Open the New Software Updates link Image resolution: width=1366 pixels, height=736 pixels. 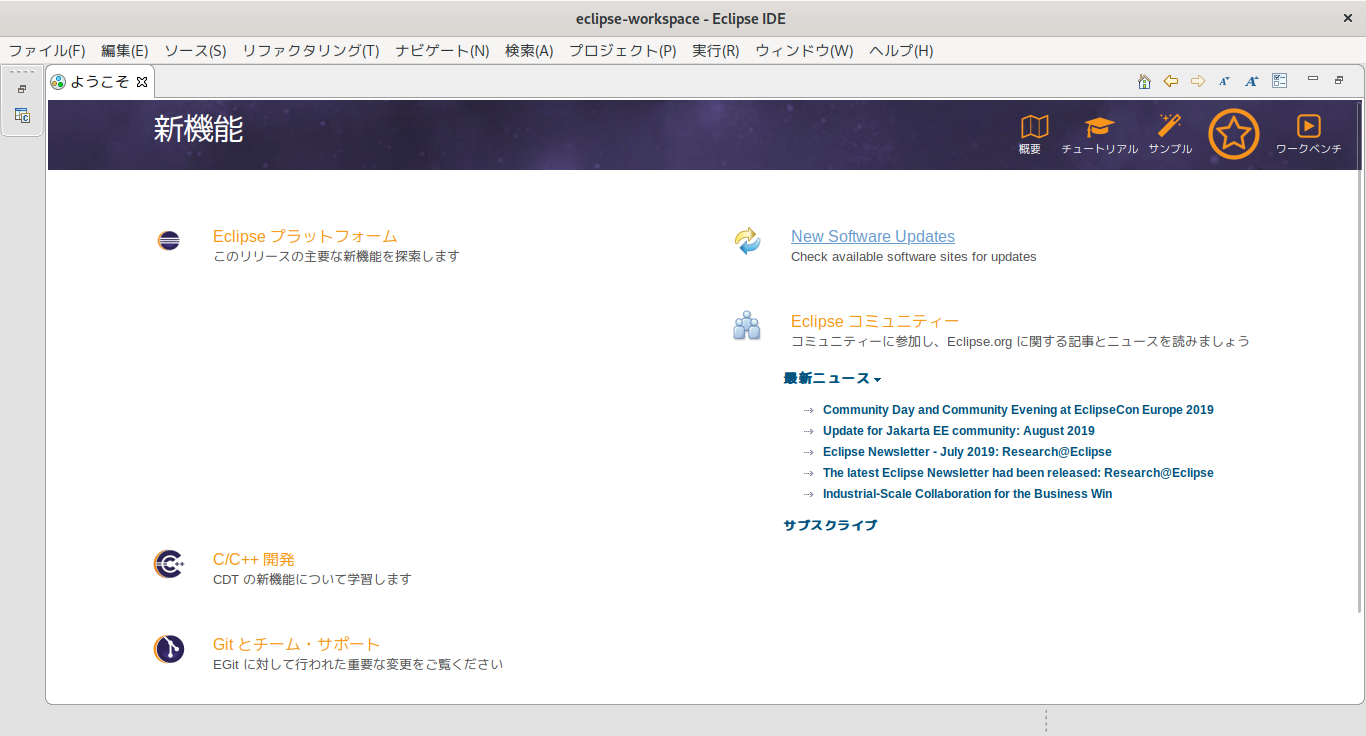[873, 237]
